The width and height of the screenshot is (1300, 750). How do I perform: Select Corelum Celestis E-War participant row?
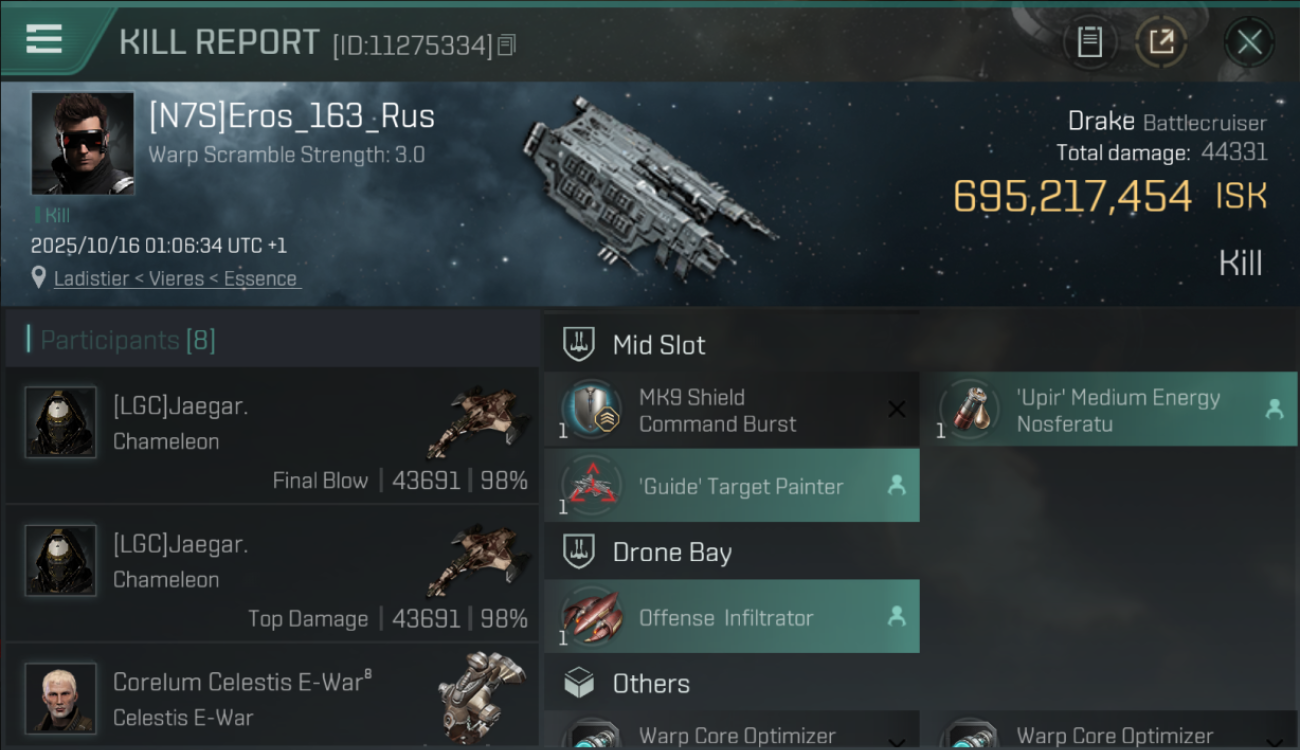pos(272,697)
